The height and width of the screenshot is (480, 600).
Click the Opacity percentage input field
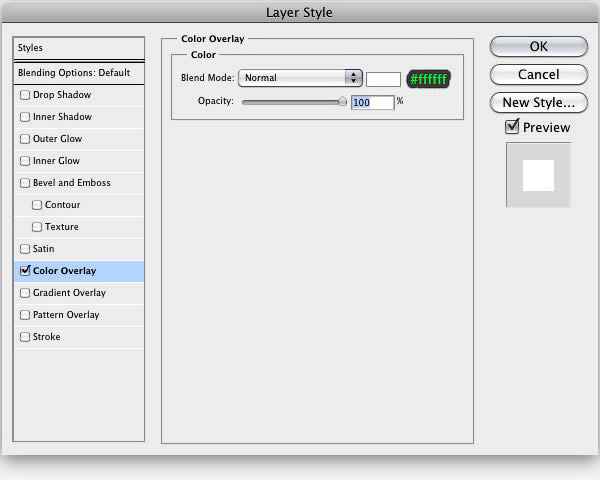(x=373, y=103)
